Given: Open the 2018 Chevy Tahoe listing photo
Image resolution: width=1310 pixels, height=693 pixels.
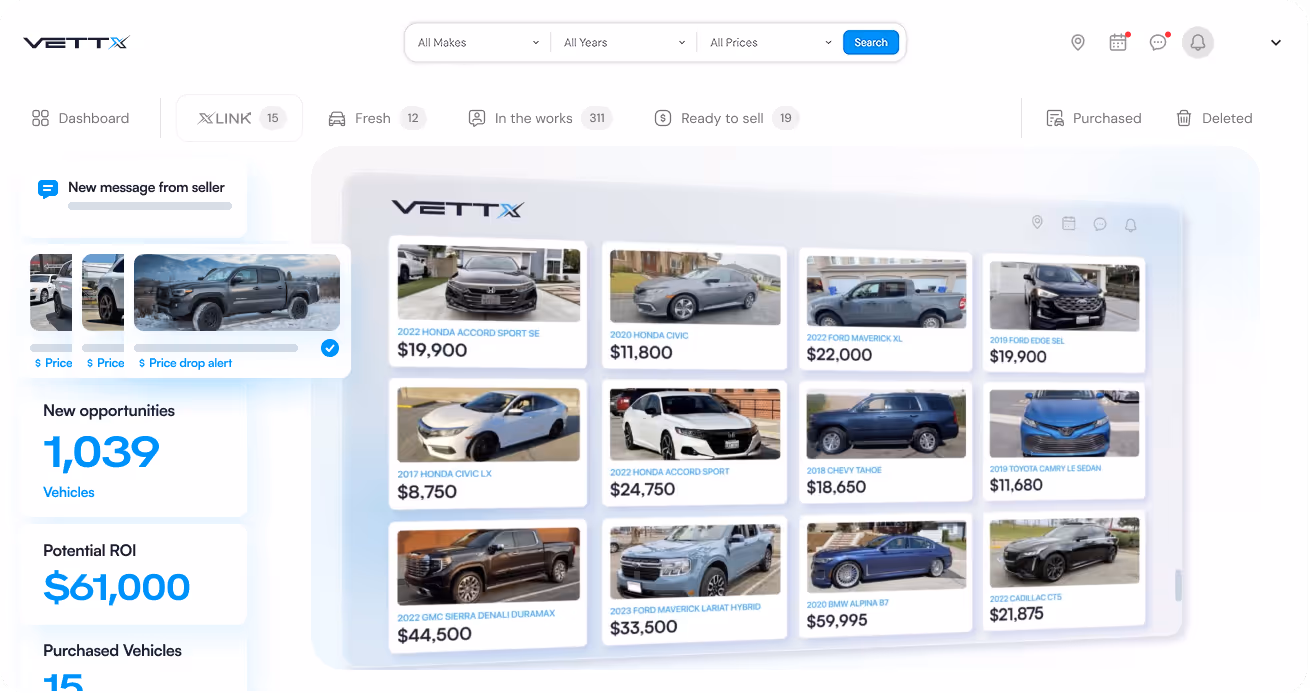Looking at the screenshot, I should point(886,424).
